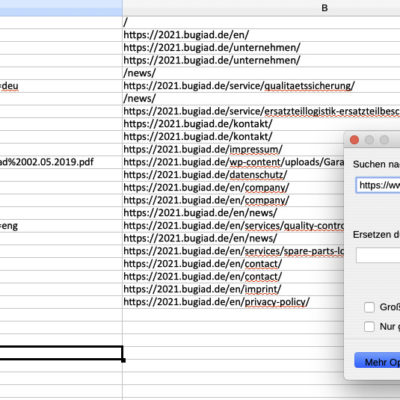
Task: Select the impressum URL cell
Action: coord(233,149)
